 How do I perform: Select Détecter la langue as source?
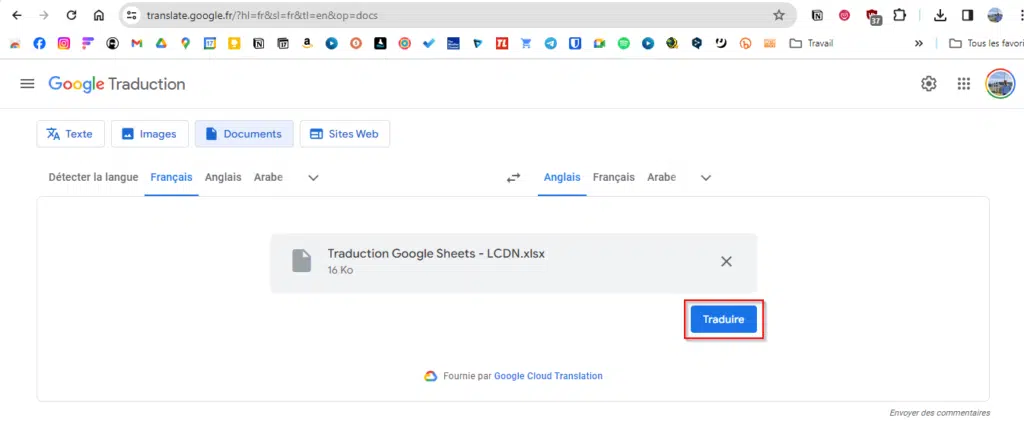click(x=93, y=178)
